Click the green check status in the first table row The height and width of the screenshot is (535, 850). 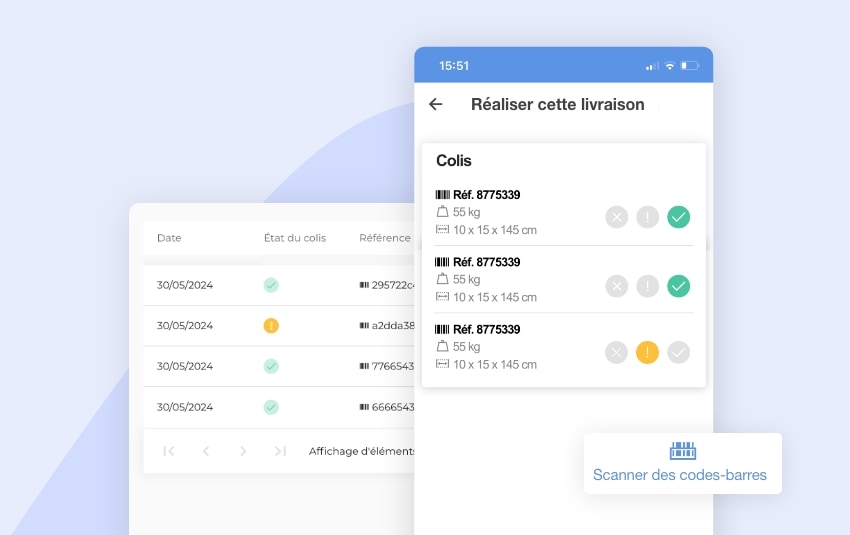[270, 285]
